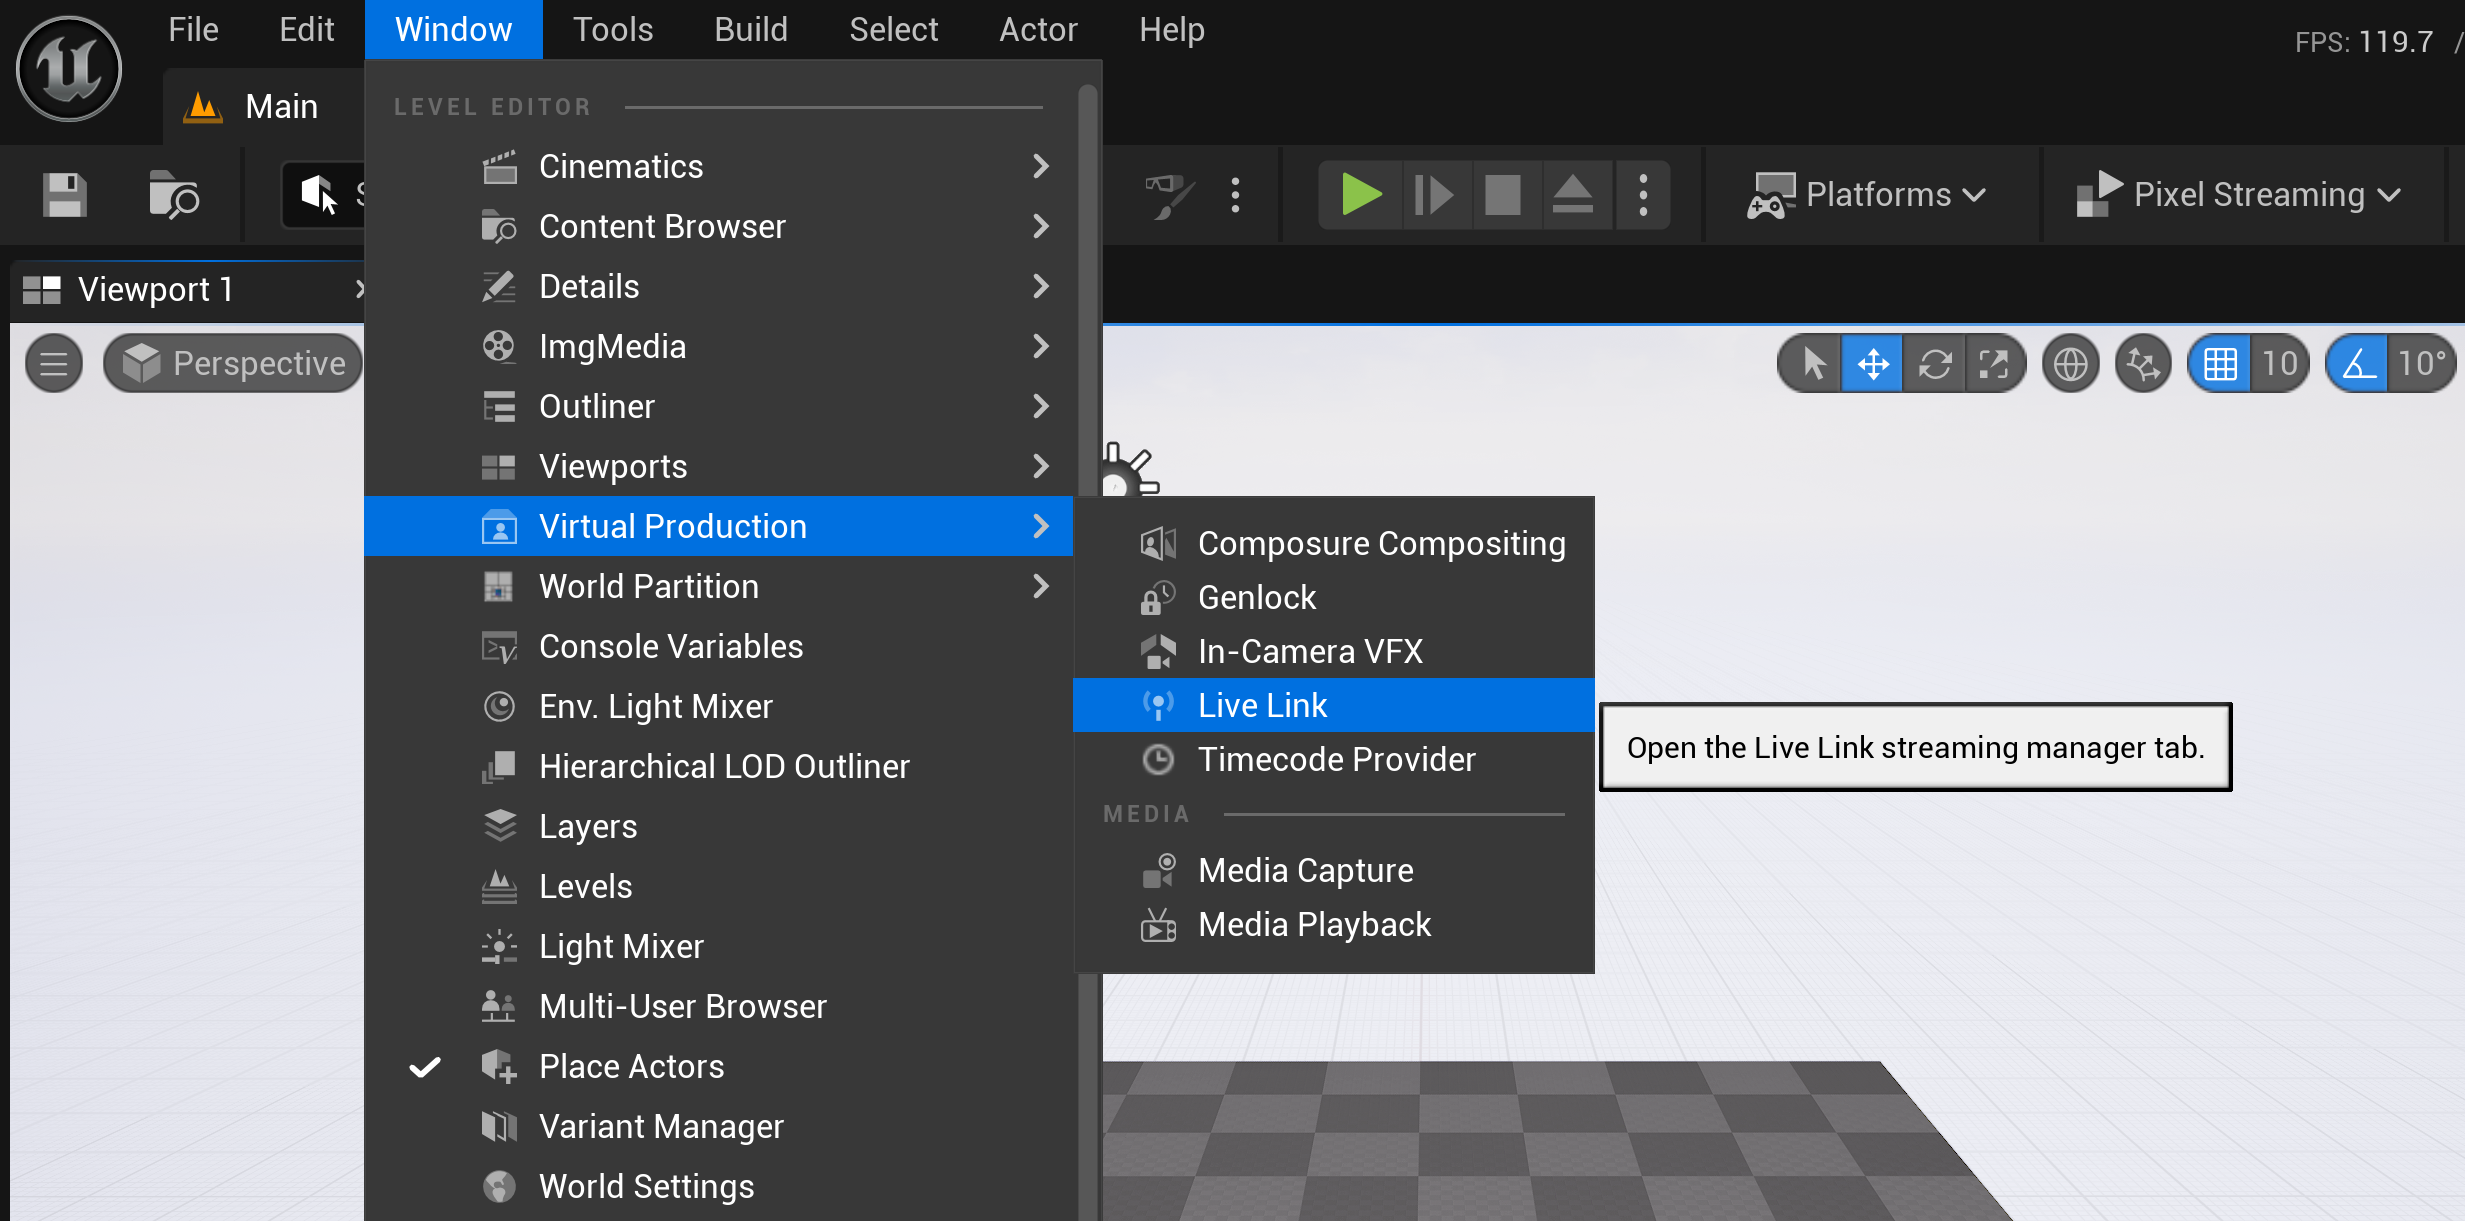
Task: Expand the Viewports submenu
Action: click(719, 466)
